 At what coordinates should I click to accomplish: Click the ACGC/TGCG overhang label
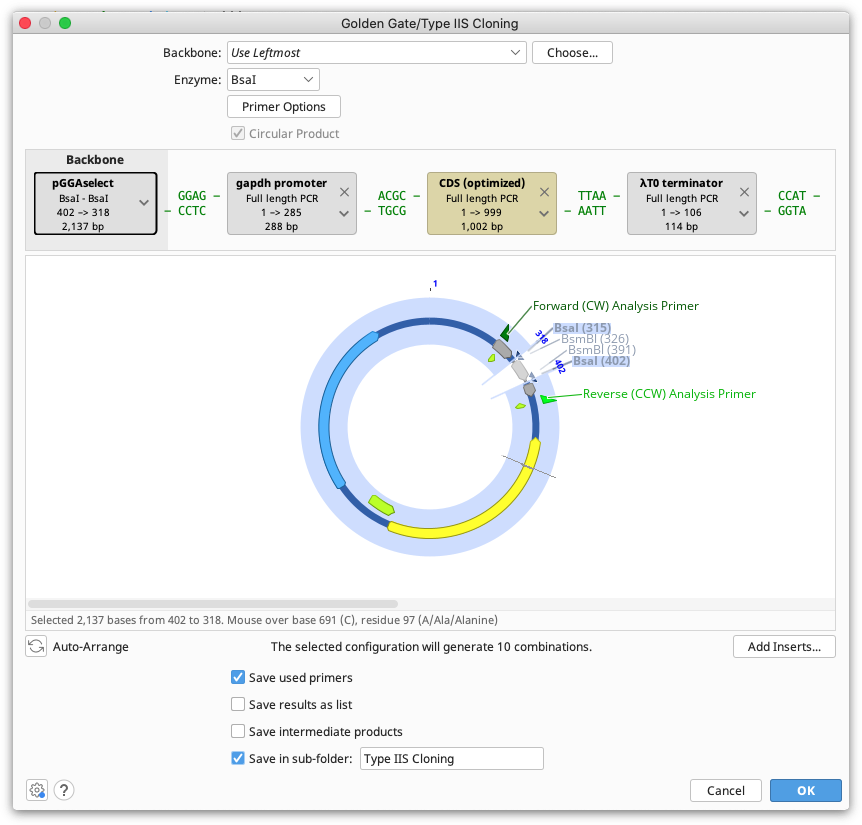[x=392, y=203]
